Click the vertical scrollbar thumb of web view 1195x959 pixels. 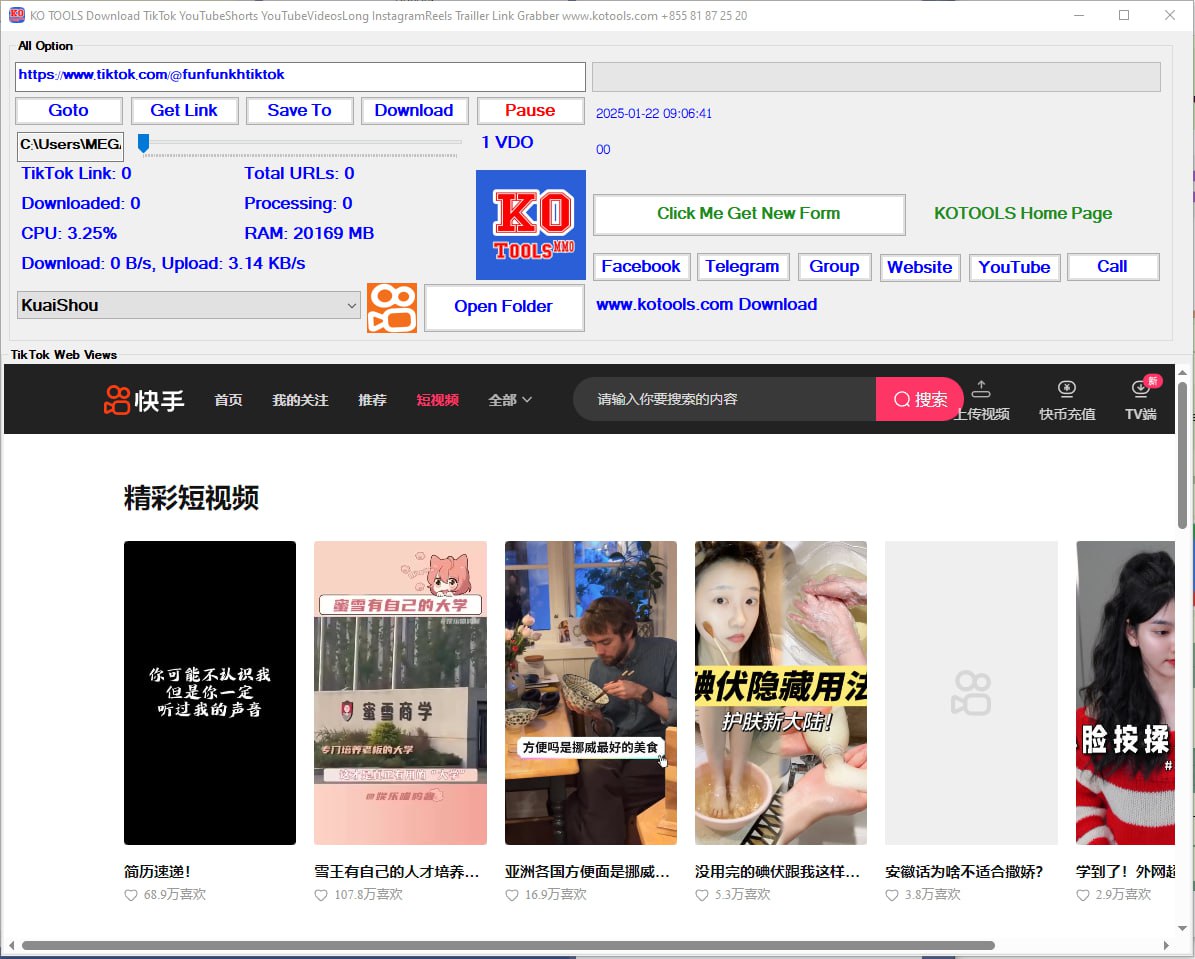point(1182,454)
